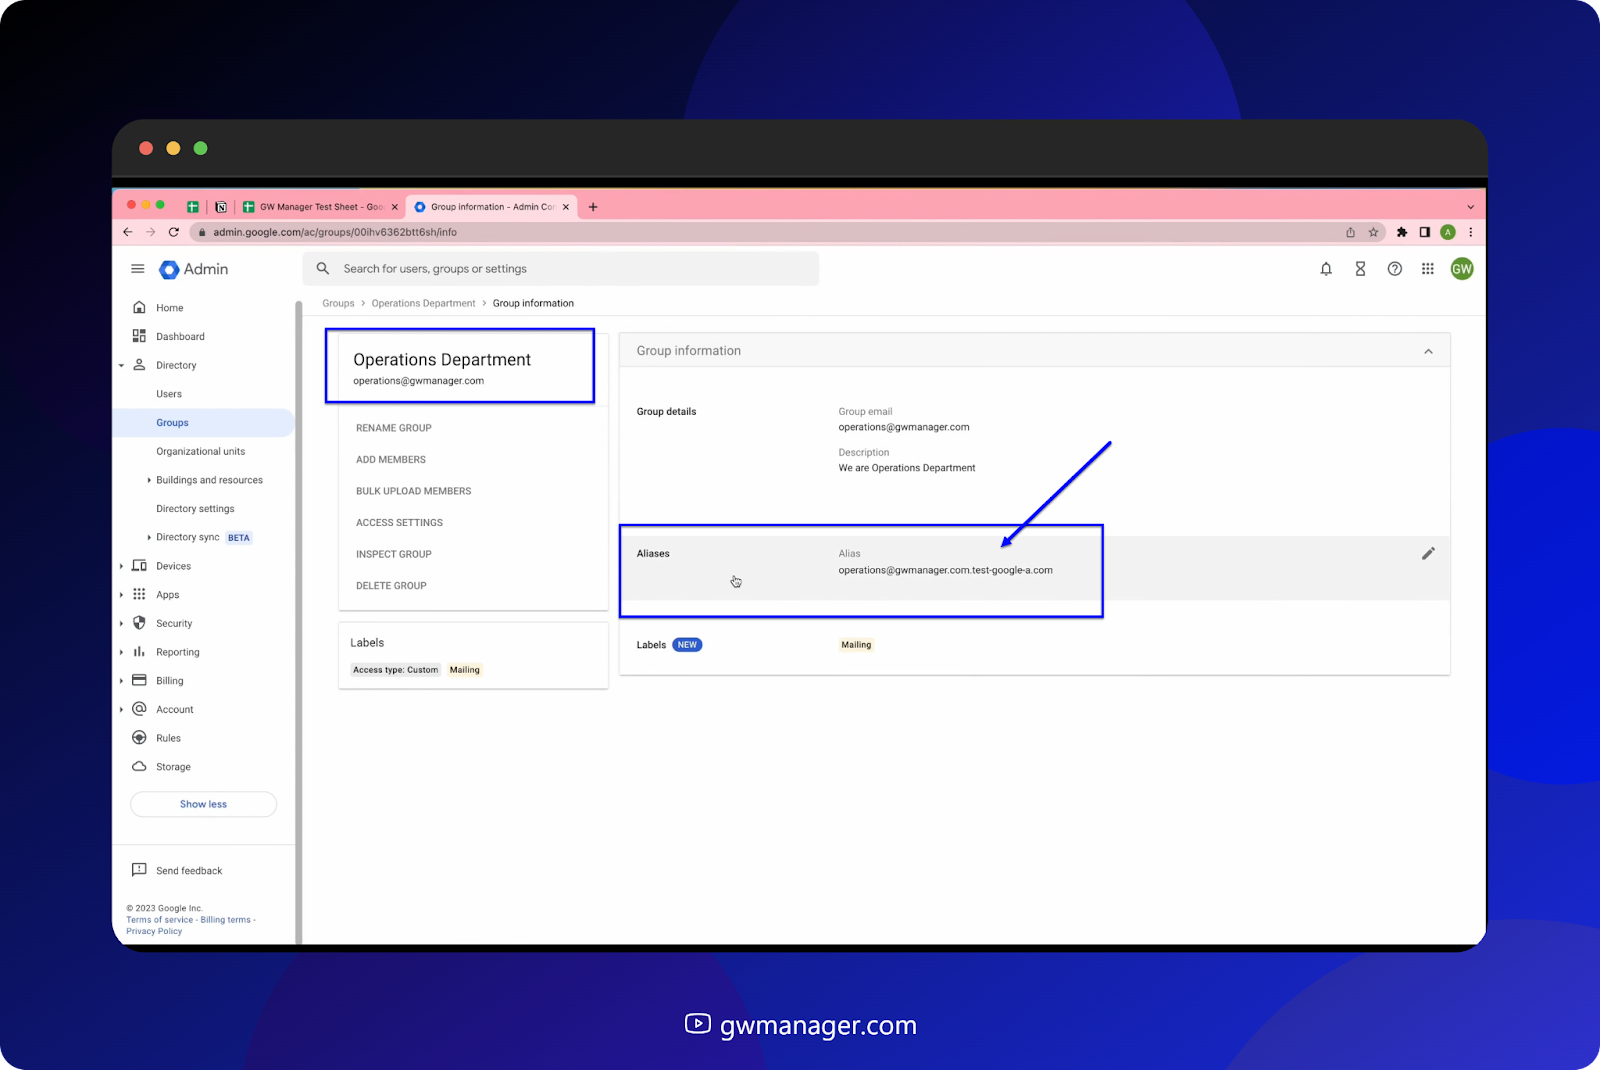Expand the Account section
The height and width of the screenshot is (1070, 1600).
point(121,710)
